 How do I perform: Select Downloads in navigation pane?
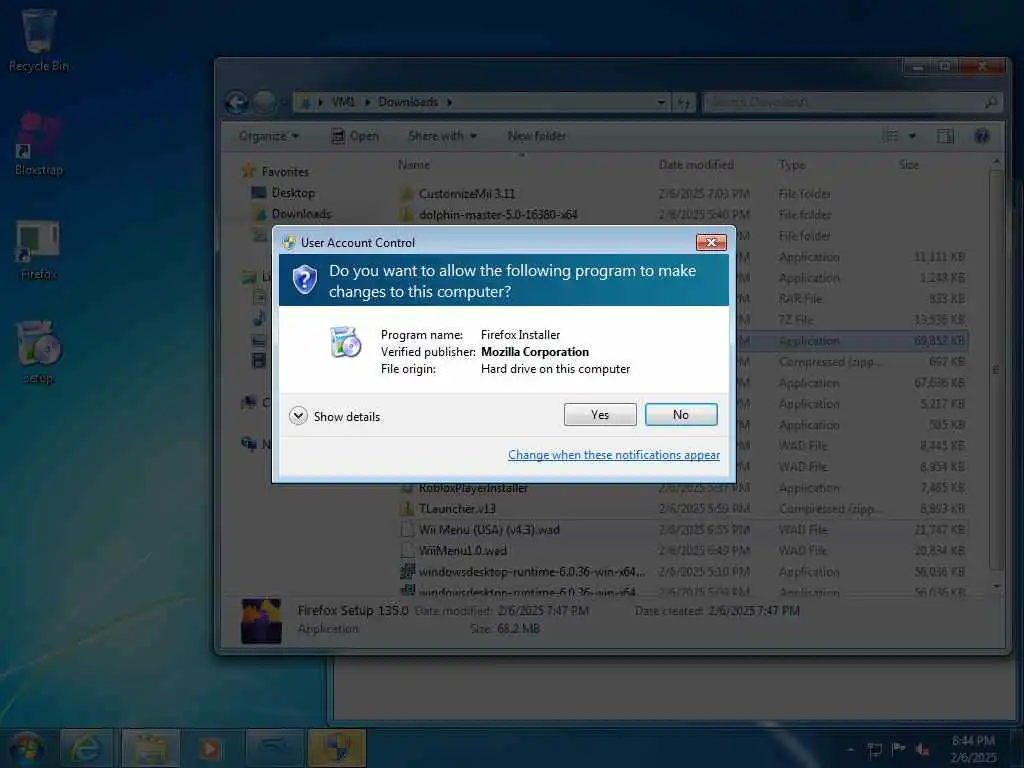(301, 214)
